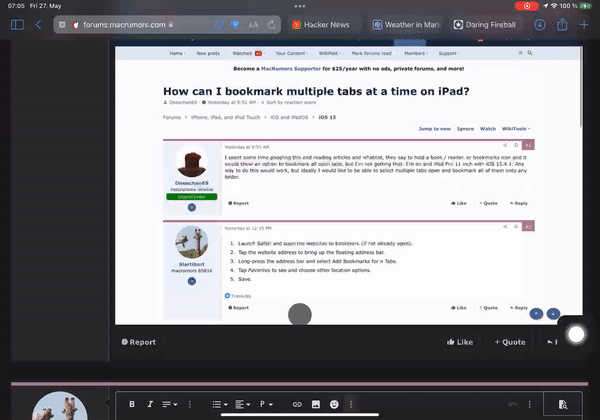Open the iOS 15 breadcrumb link
The image size is (600, 420).
327,117
